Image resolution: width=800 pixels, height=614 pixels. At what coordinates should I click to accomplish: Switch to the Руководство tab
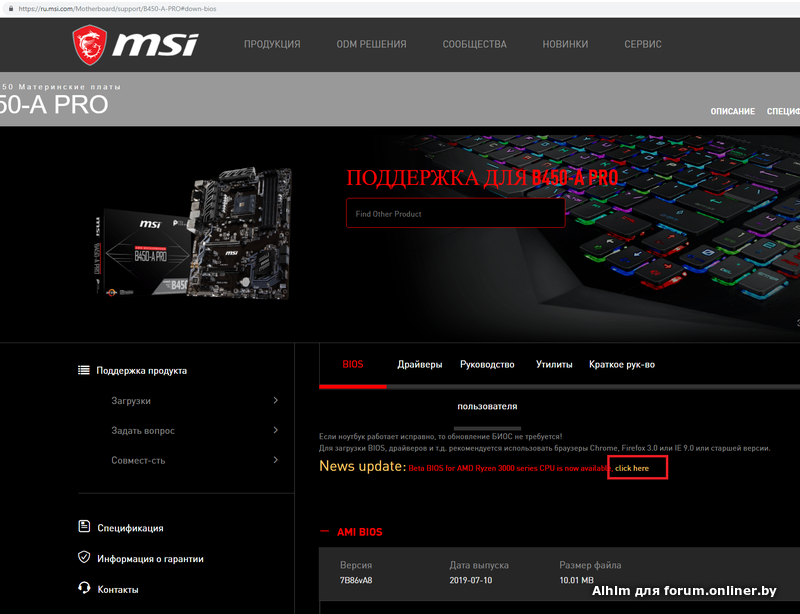pos(487,364)
